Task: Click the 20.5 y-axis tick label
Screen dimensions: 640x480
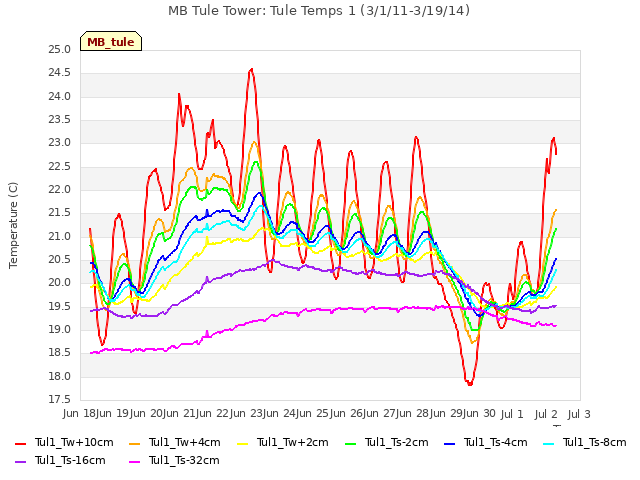Action: tap(60, 260)
